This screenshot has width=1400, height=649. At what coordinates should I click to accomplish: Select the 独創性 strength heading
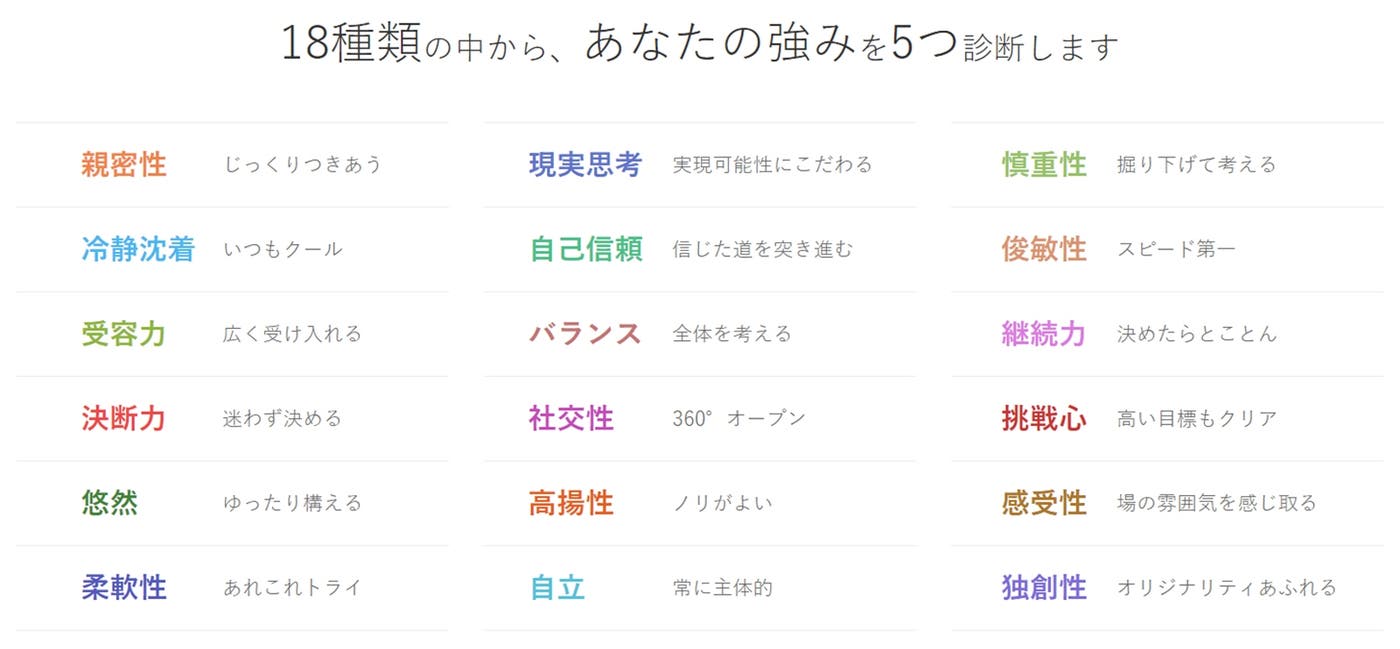tap(1044, 587)
